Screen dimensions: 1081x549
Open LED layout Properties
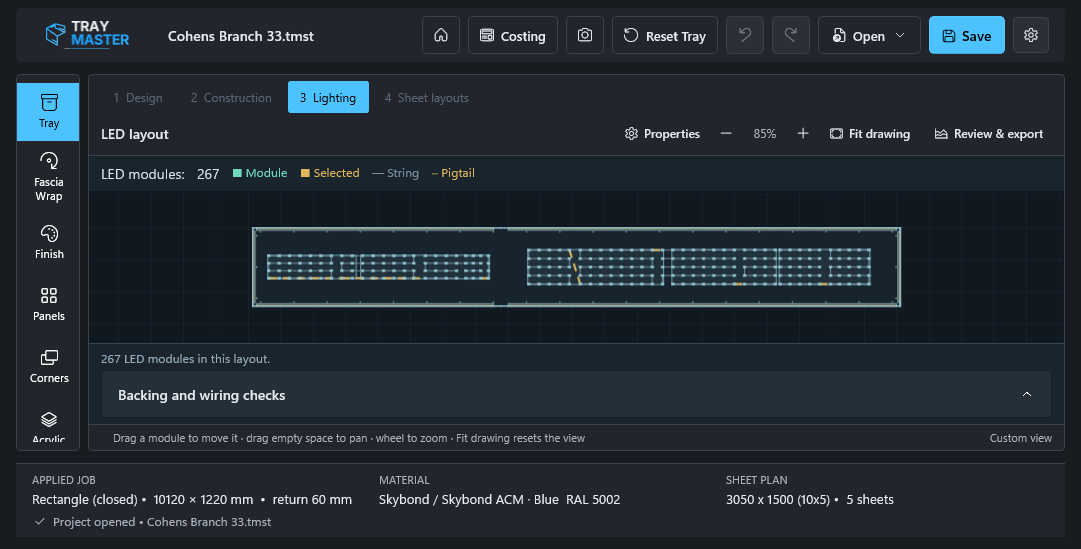pyautogui.click(x=662, y=134)
